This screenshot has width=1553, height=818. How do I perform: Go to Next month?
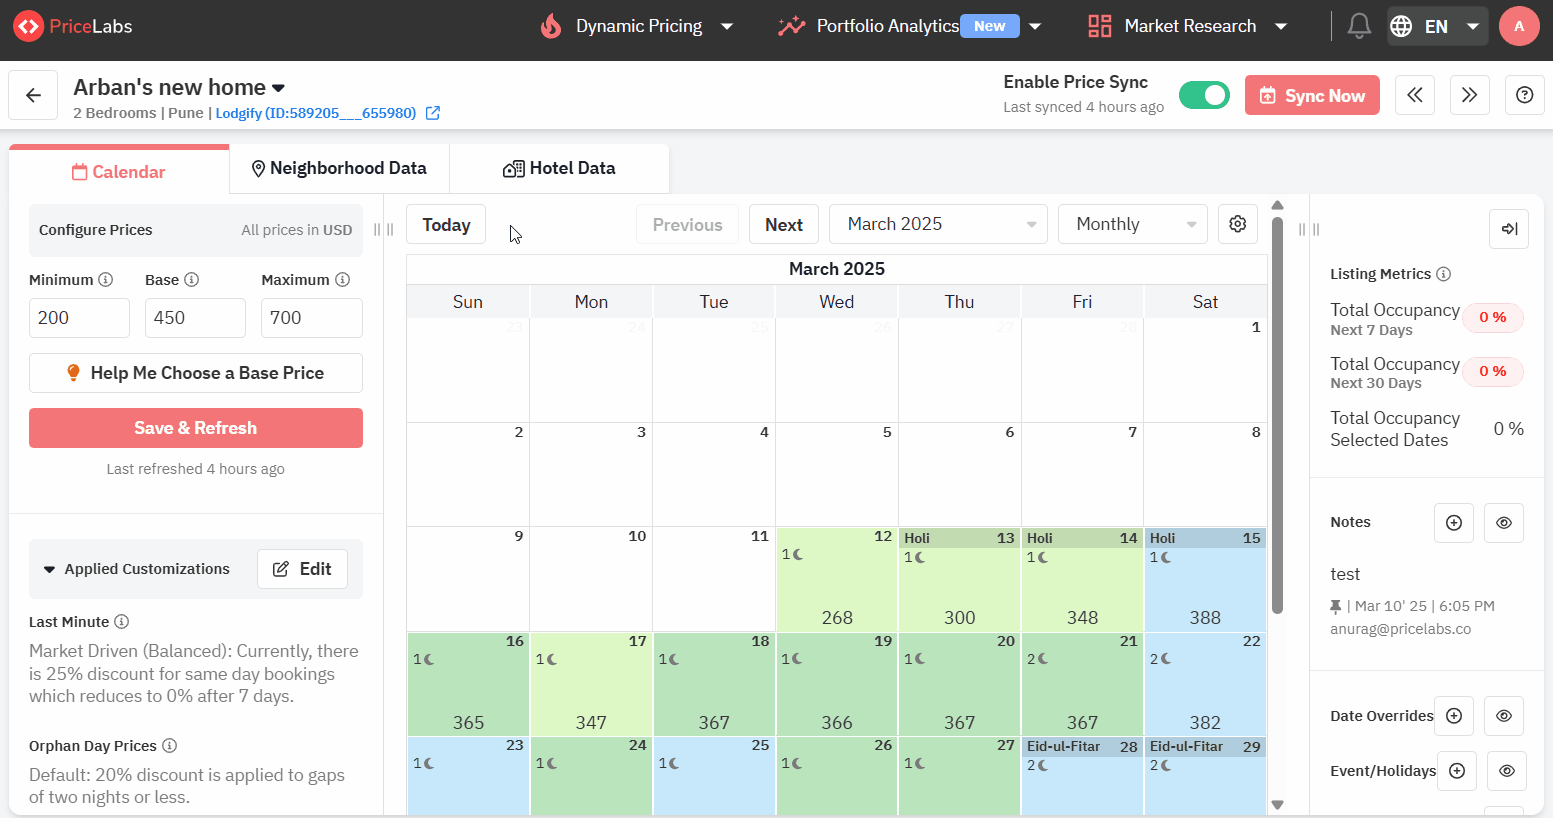[784, 224]
